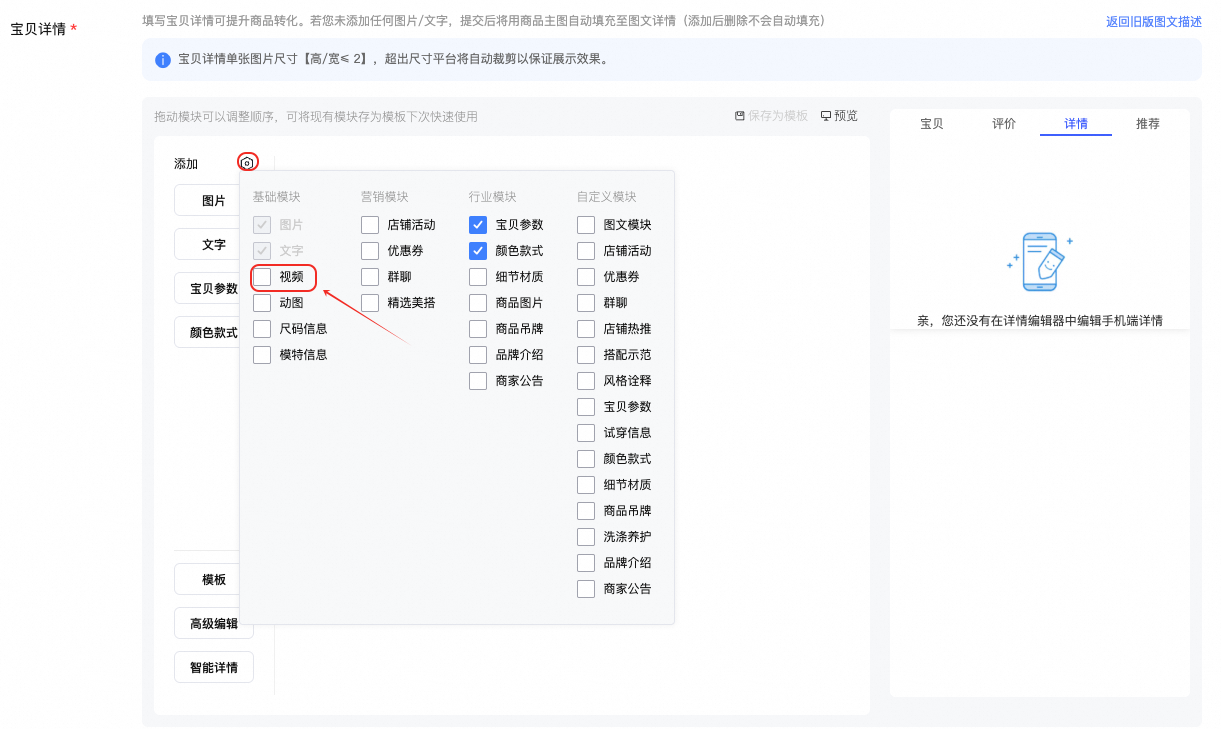Enable the 搭配示范 checkbox
This screenshot has height=729, width=1221.
point(586,355)
